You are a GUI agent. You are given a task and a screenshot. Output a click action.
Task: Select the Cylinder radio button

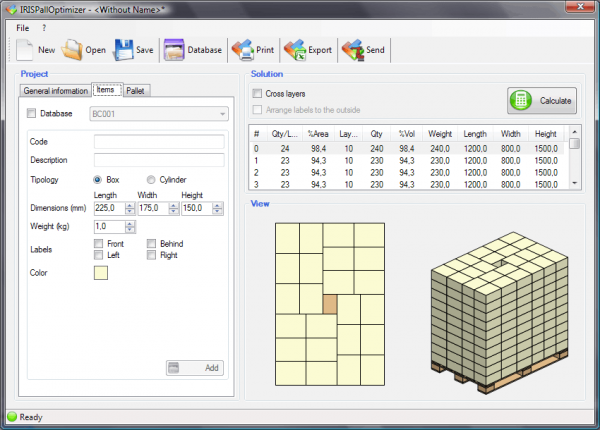click(x=151, y=180)
